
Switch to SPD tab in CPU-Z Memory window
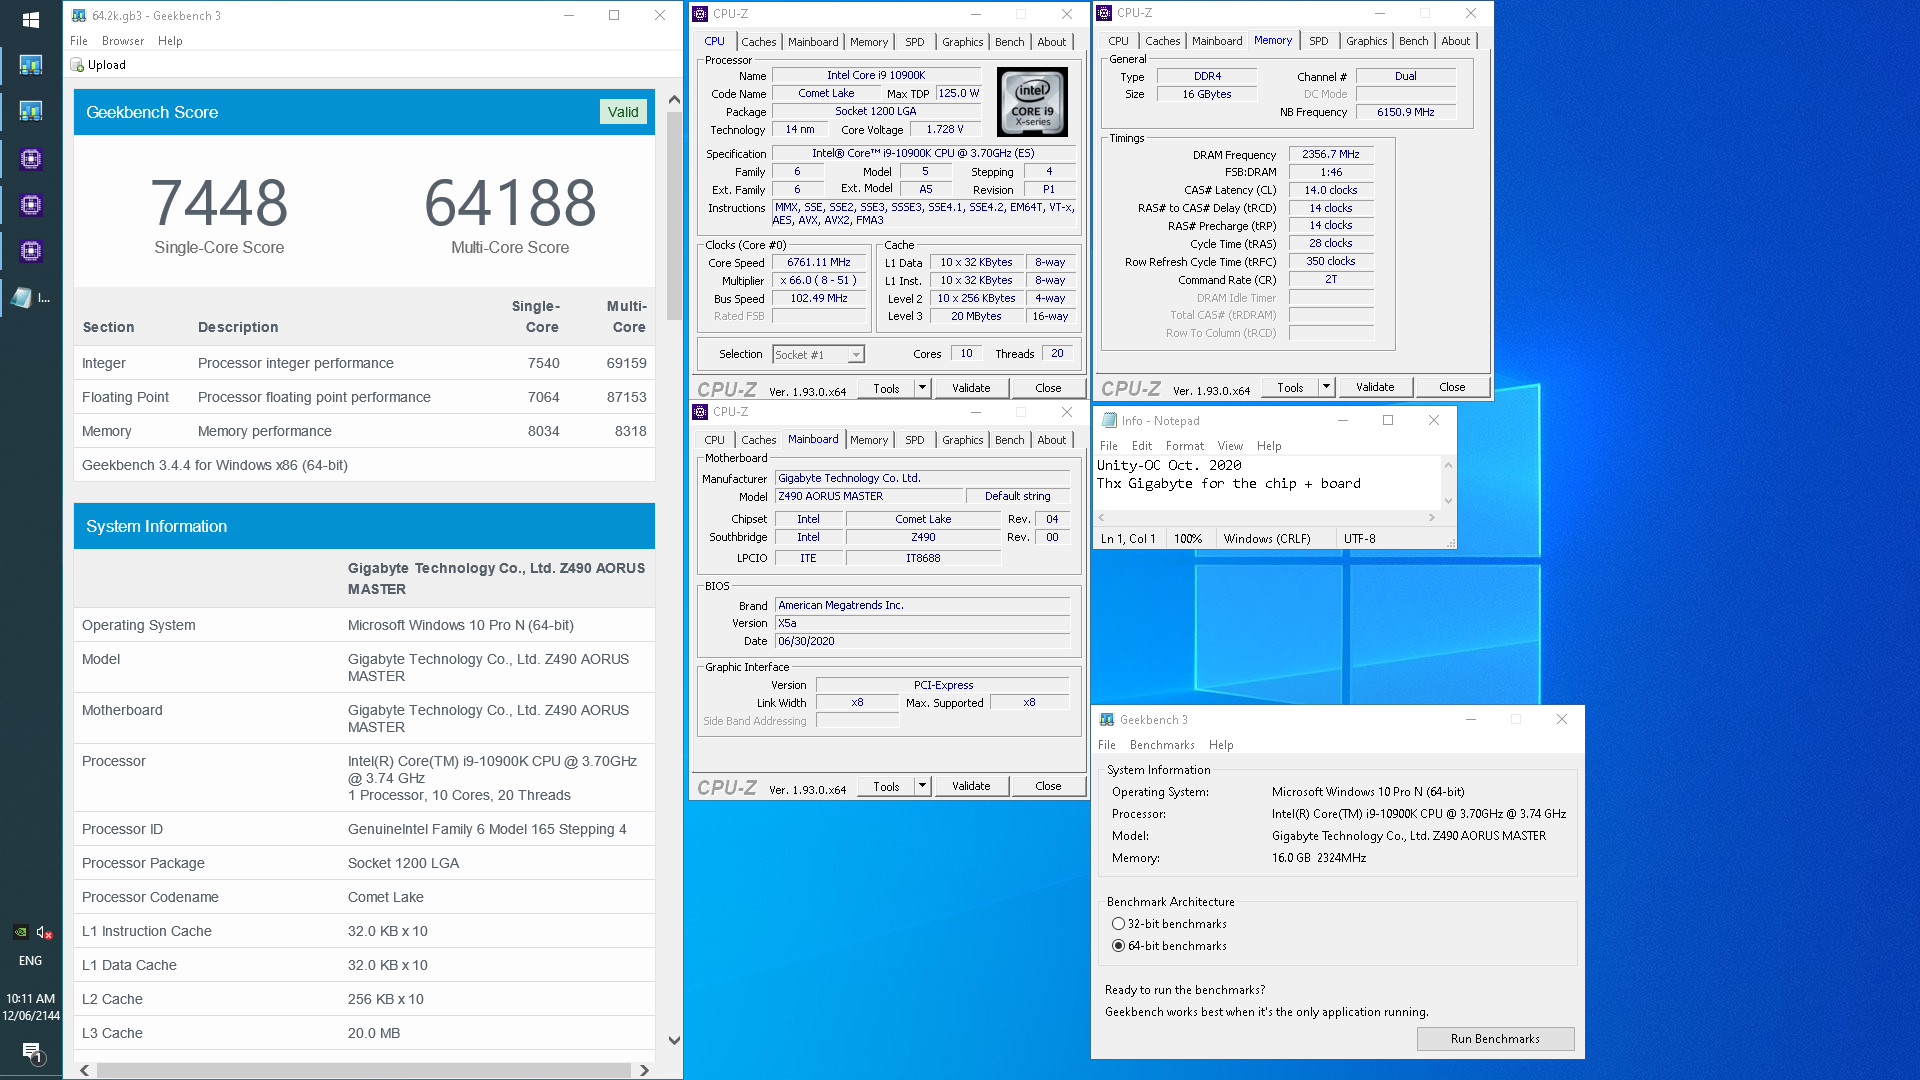click(1318, 41)
